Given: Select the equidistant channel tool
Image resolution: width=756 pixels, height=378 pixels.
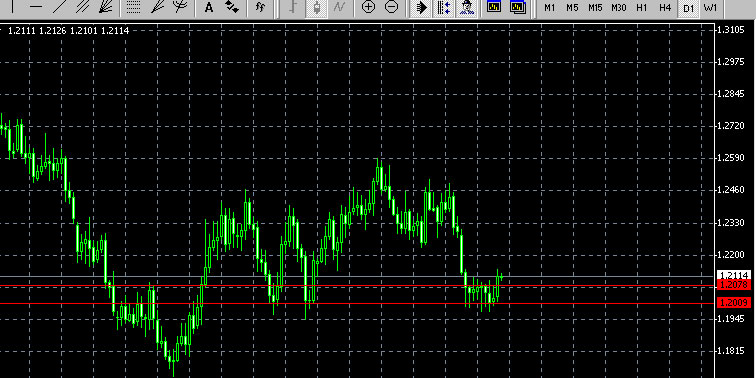Looking at the screenshot, I should (83, 7).
